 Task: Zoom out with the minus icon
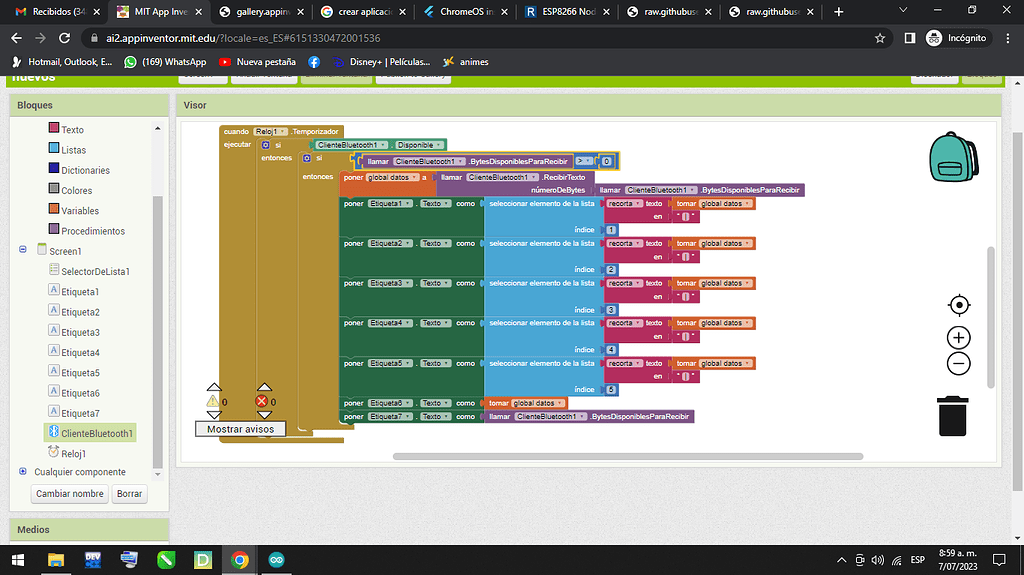[958, 363]
